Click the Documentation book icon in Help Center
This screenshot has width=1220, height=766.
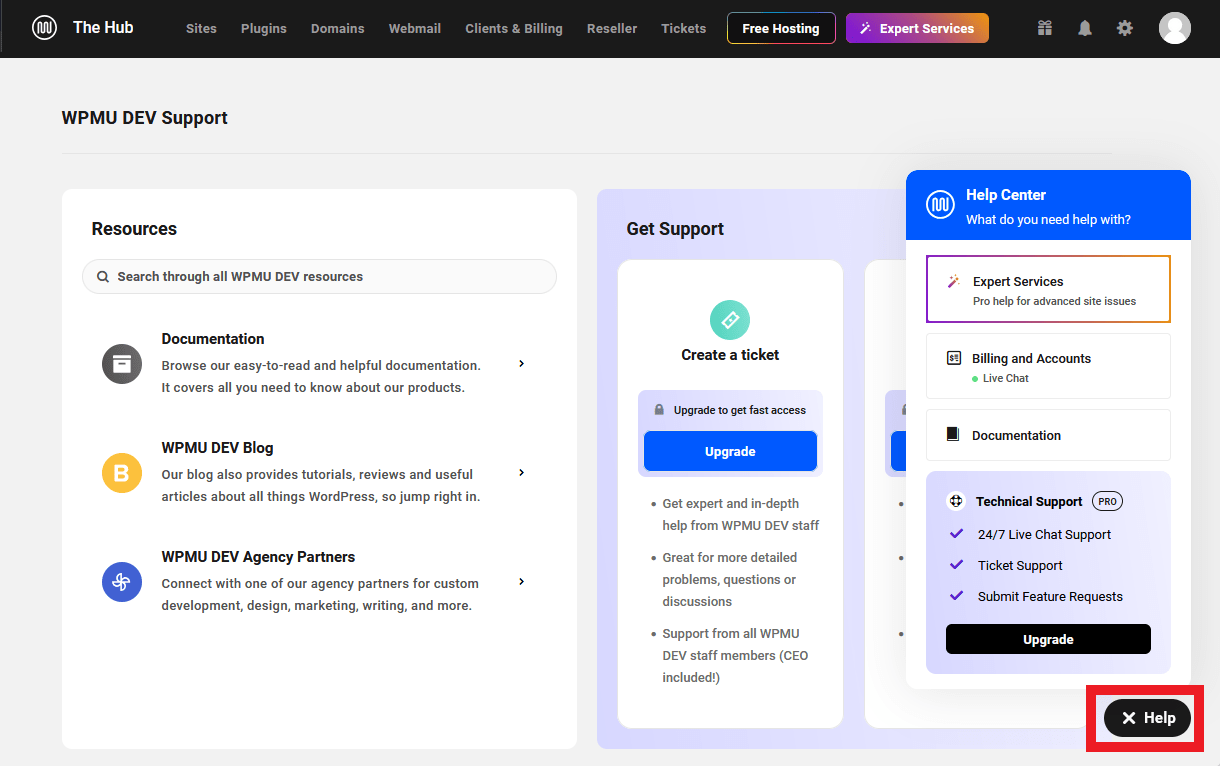tap(953, 435)
